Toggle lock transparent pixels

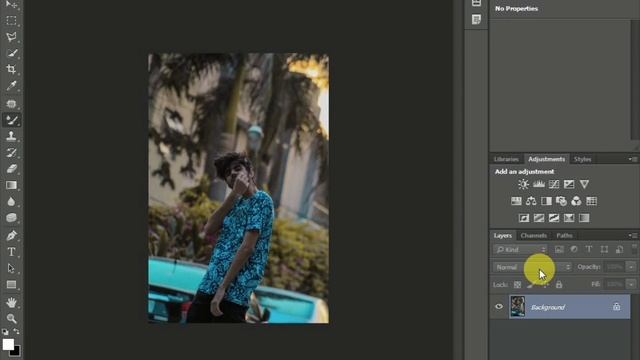click(x=517, y=284)
